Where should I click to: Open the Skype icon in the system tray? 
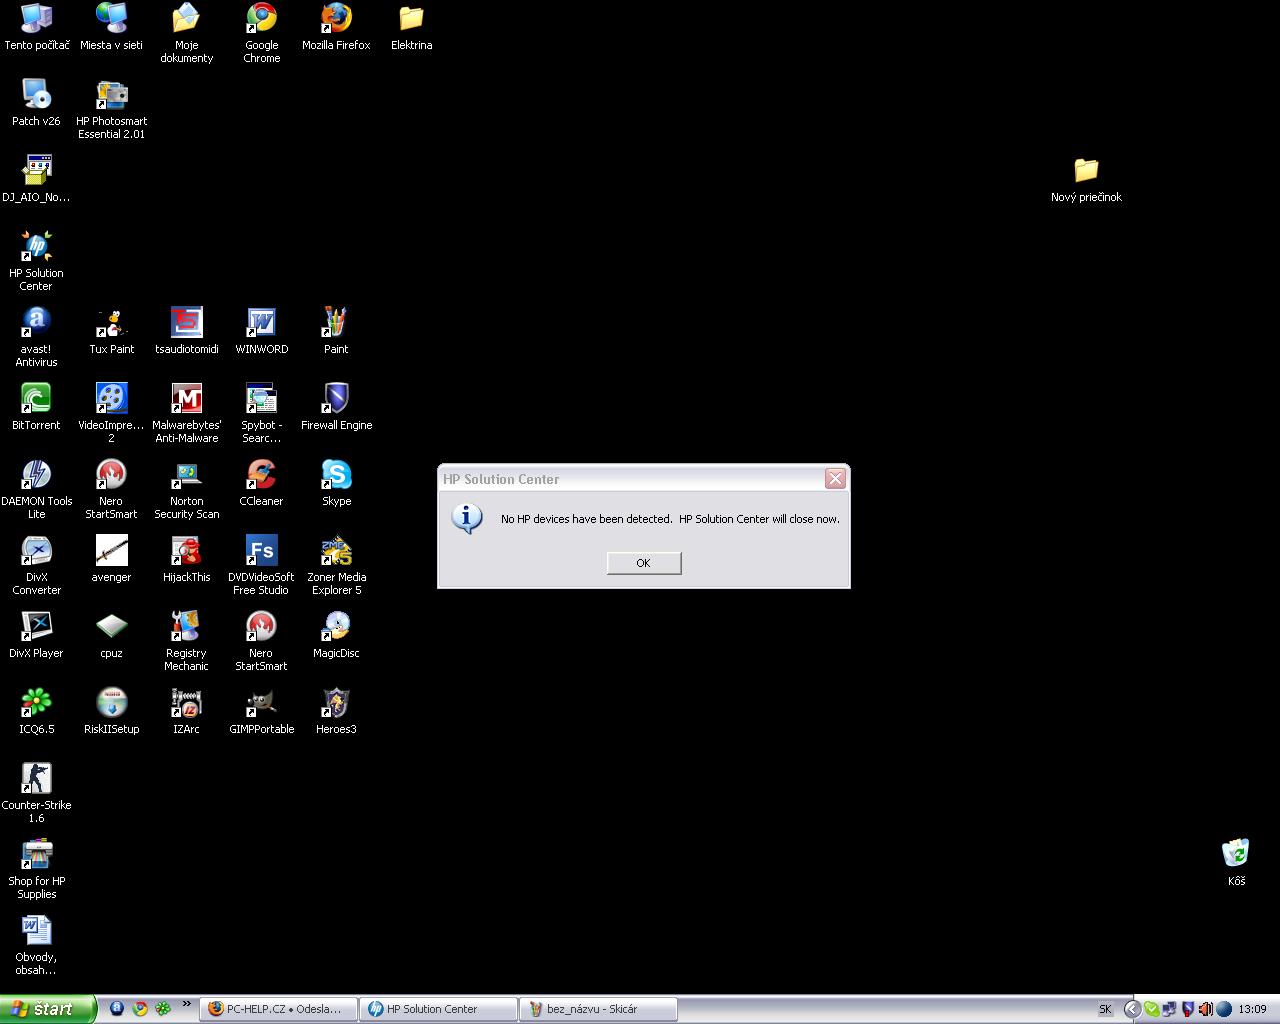click(x=1151, y=1009)
